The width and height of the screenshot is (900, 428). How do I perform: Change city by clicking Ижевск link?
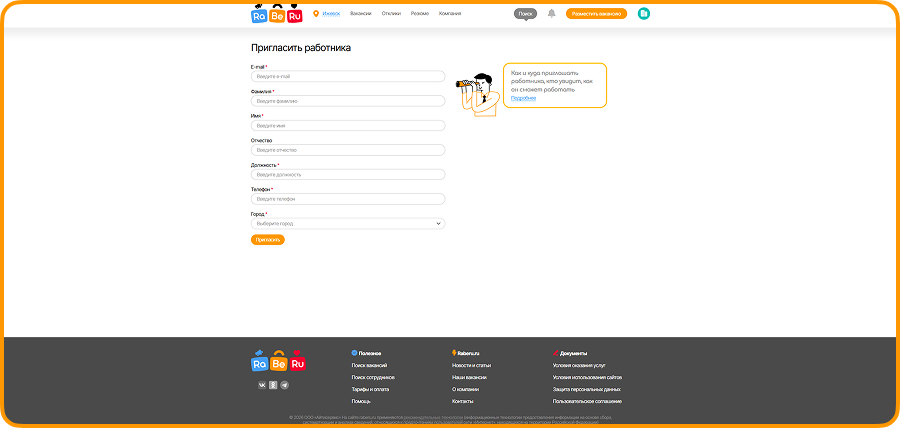coord(331,14)
